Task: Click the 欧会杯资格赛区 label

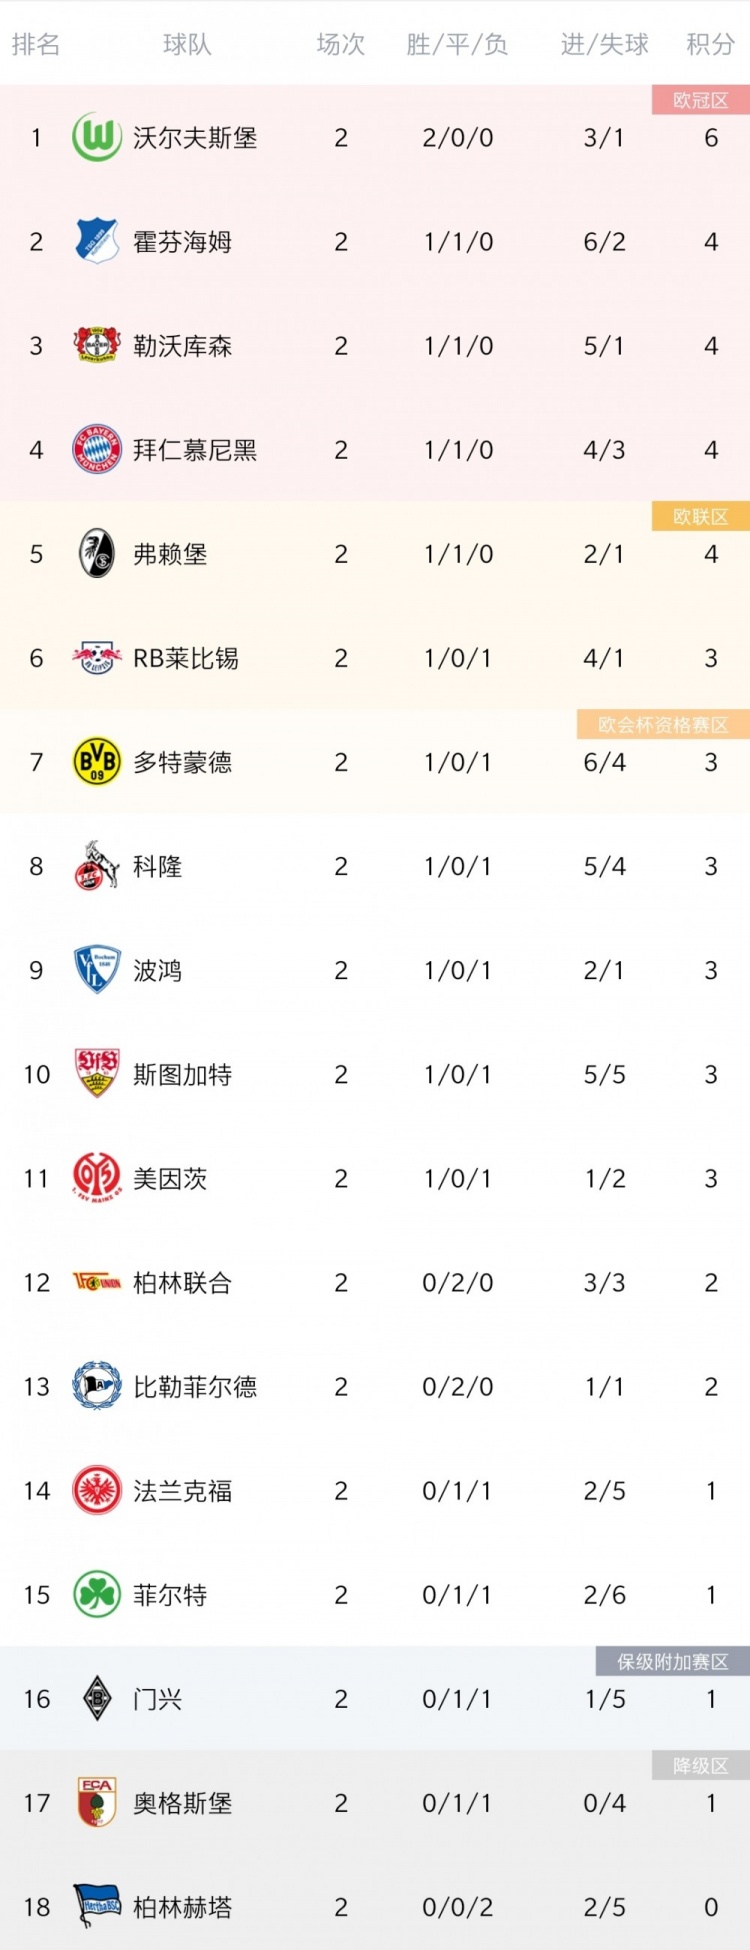Action: [x=663, y=724]
